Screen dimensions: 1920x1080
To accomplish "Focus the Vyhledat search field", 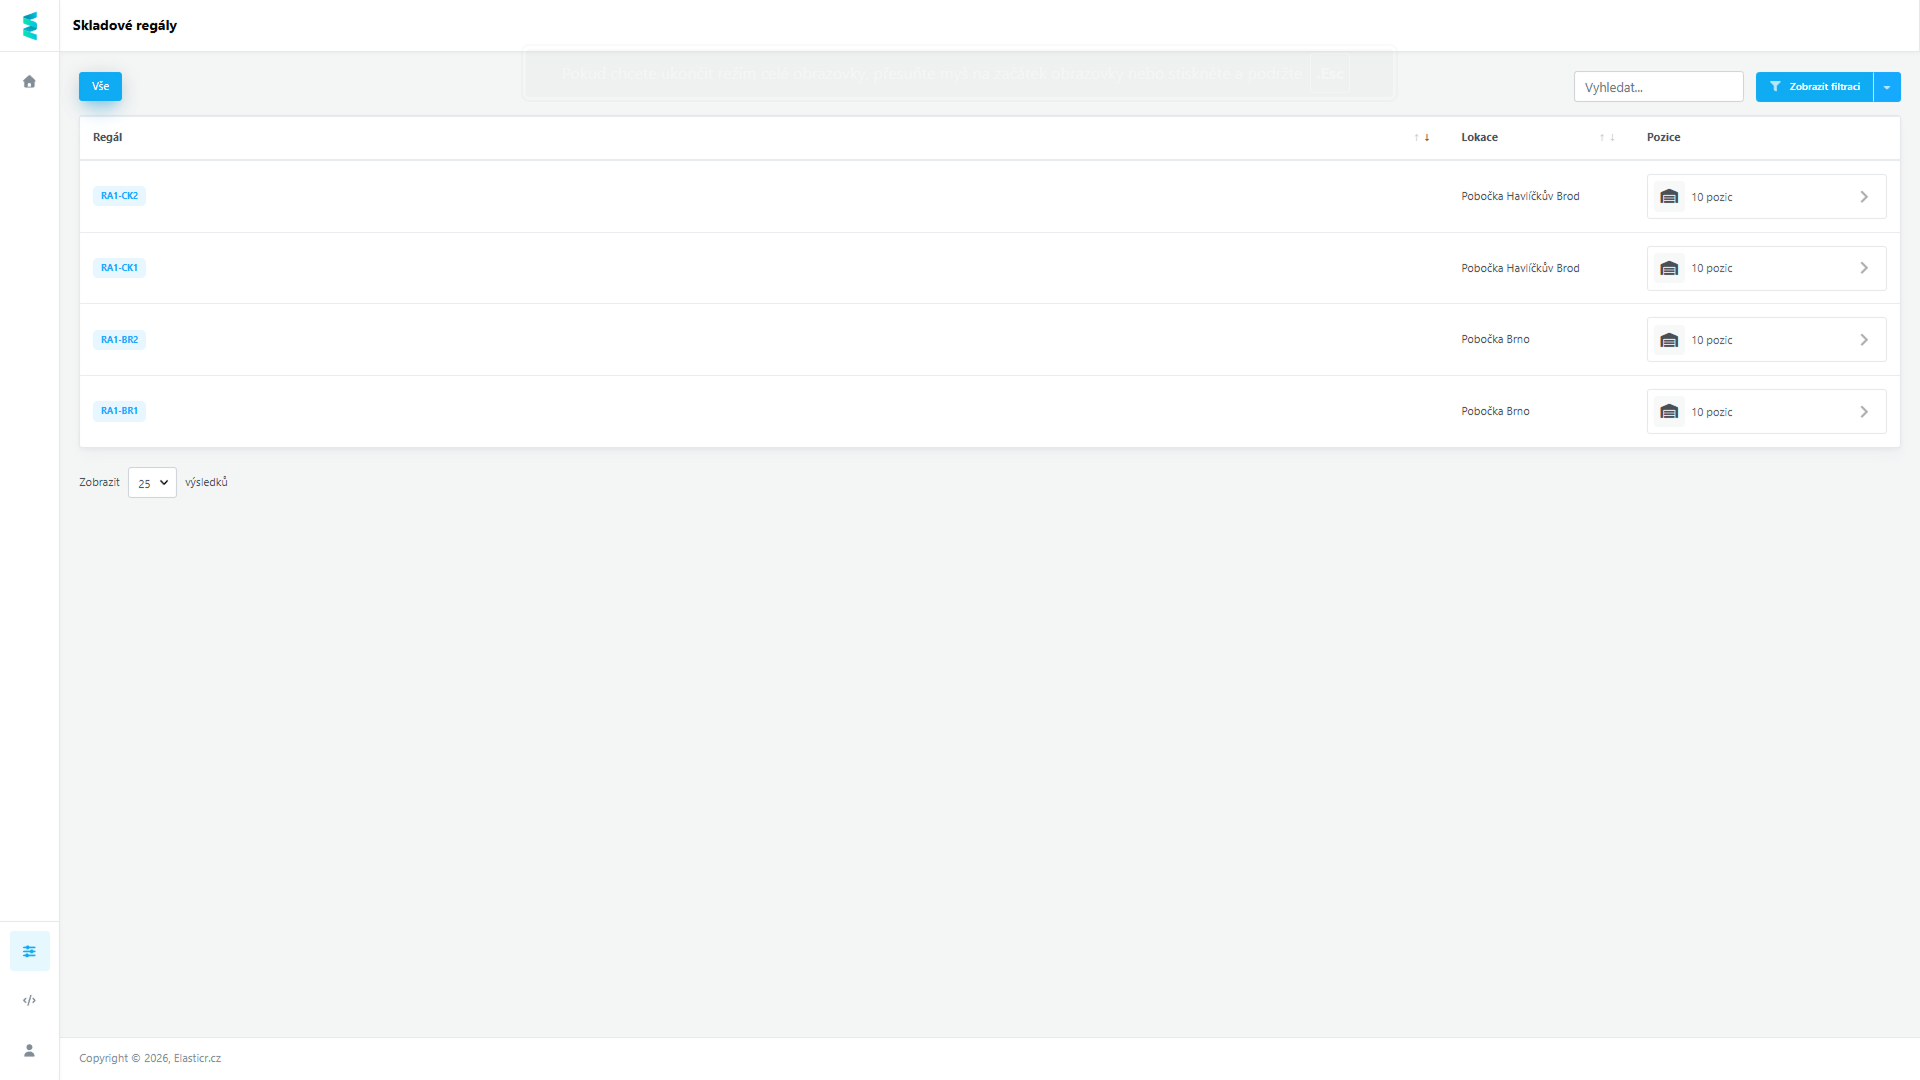I will coord(1658,87).
